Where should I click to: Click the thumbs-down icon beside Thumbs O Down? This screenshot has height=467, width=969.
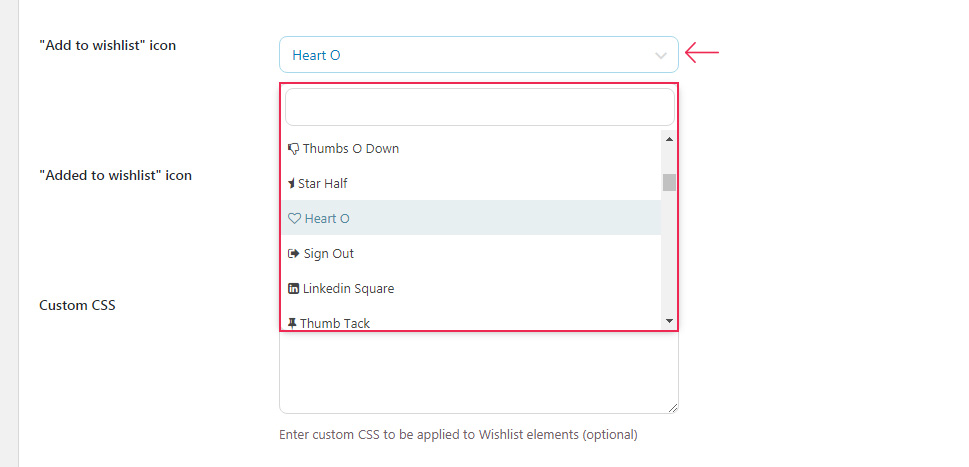tap(294, 149)
